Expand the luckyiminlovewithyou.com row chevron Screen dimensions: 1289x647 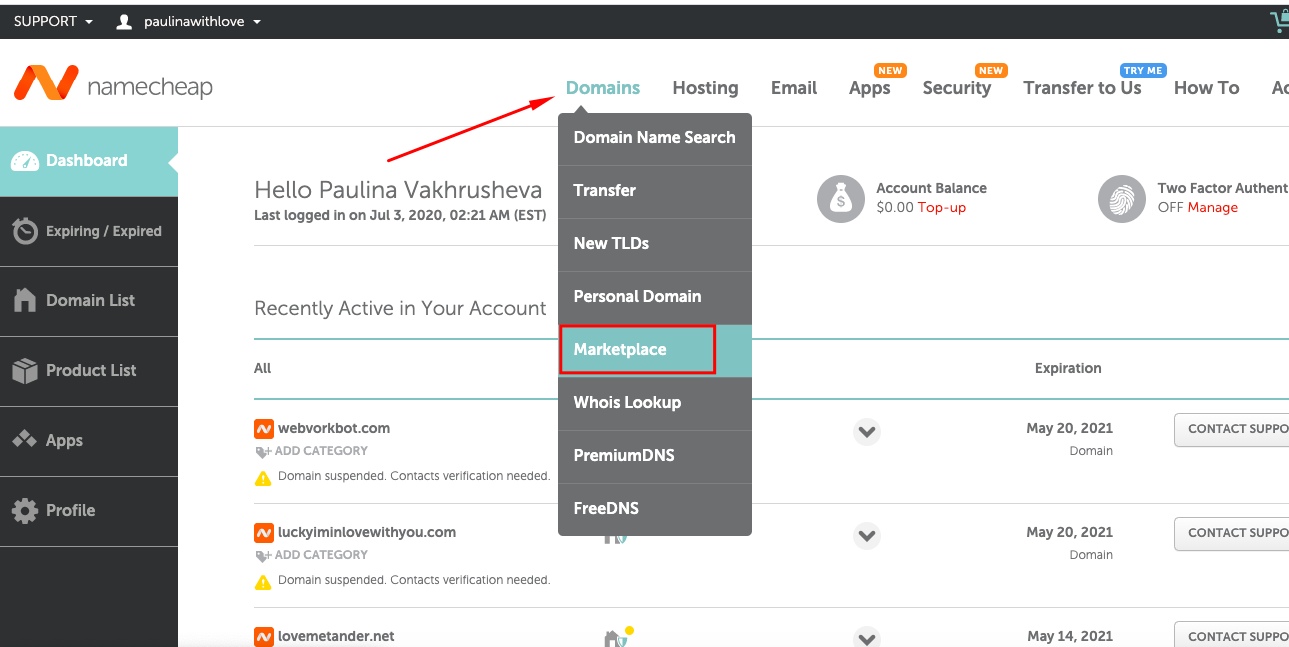pyautogui.click(x=866, y=536)
